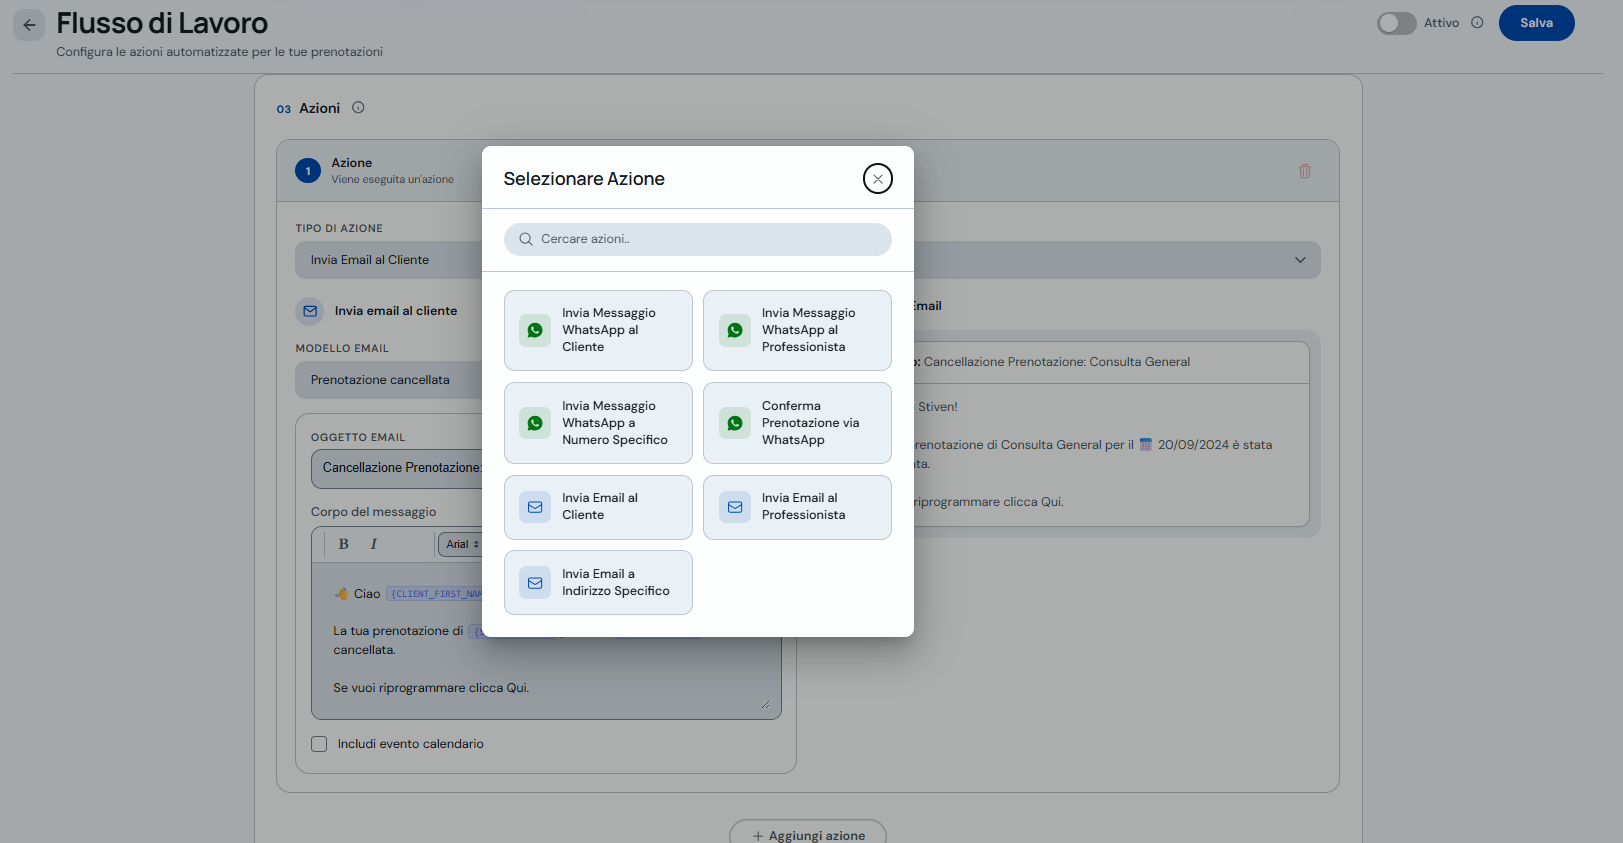This screenshot has width=1623, height=843.
Task: Click the search magnifier icon in dialog
Action: pyautogui.click(x=526, y=239)
